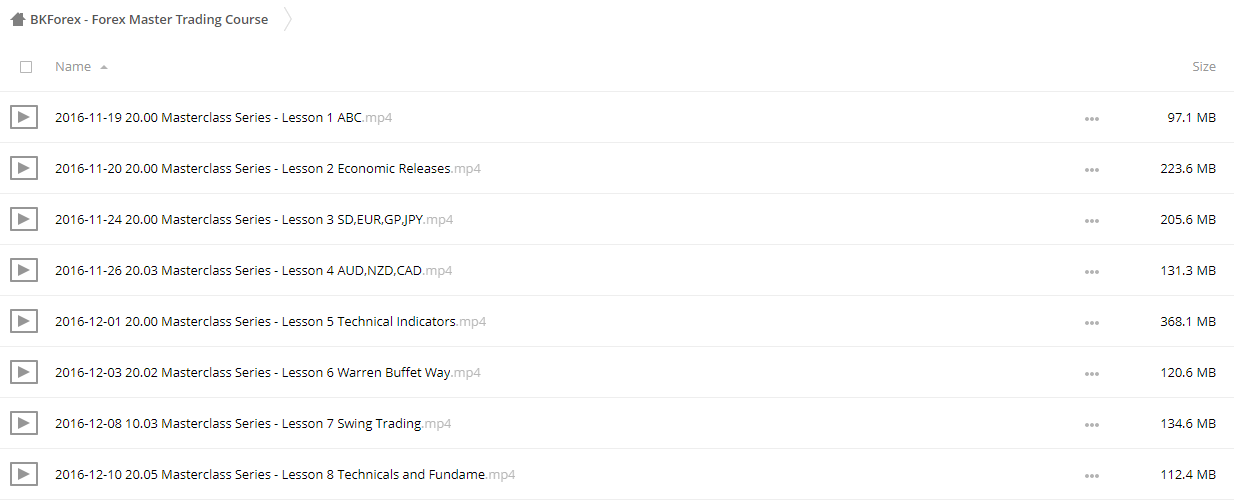
Task: Open the more options dots for Lesson 8
Action: tap(1091, 476)
